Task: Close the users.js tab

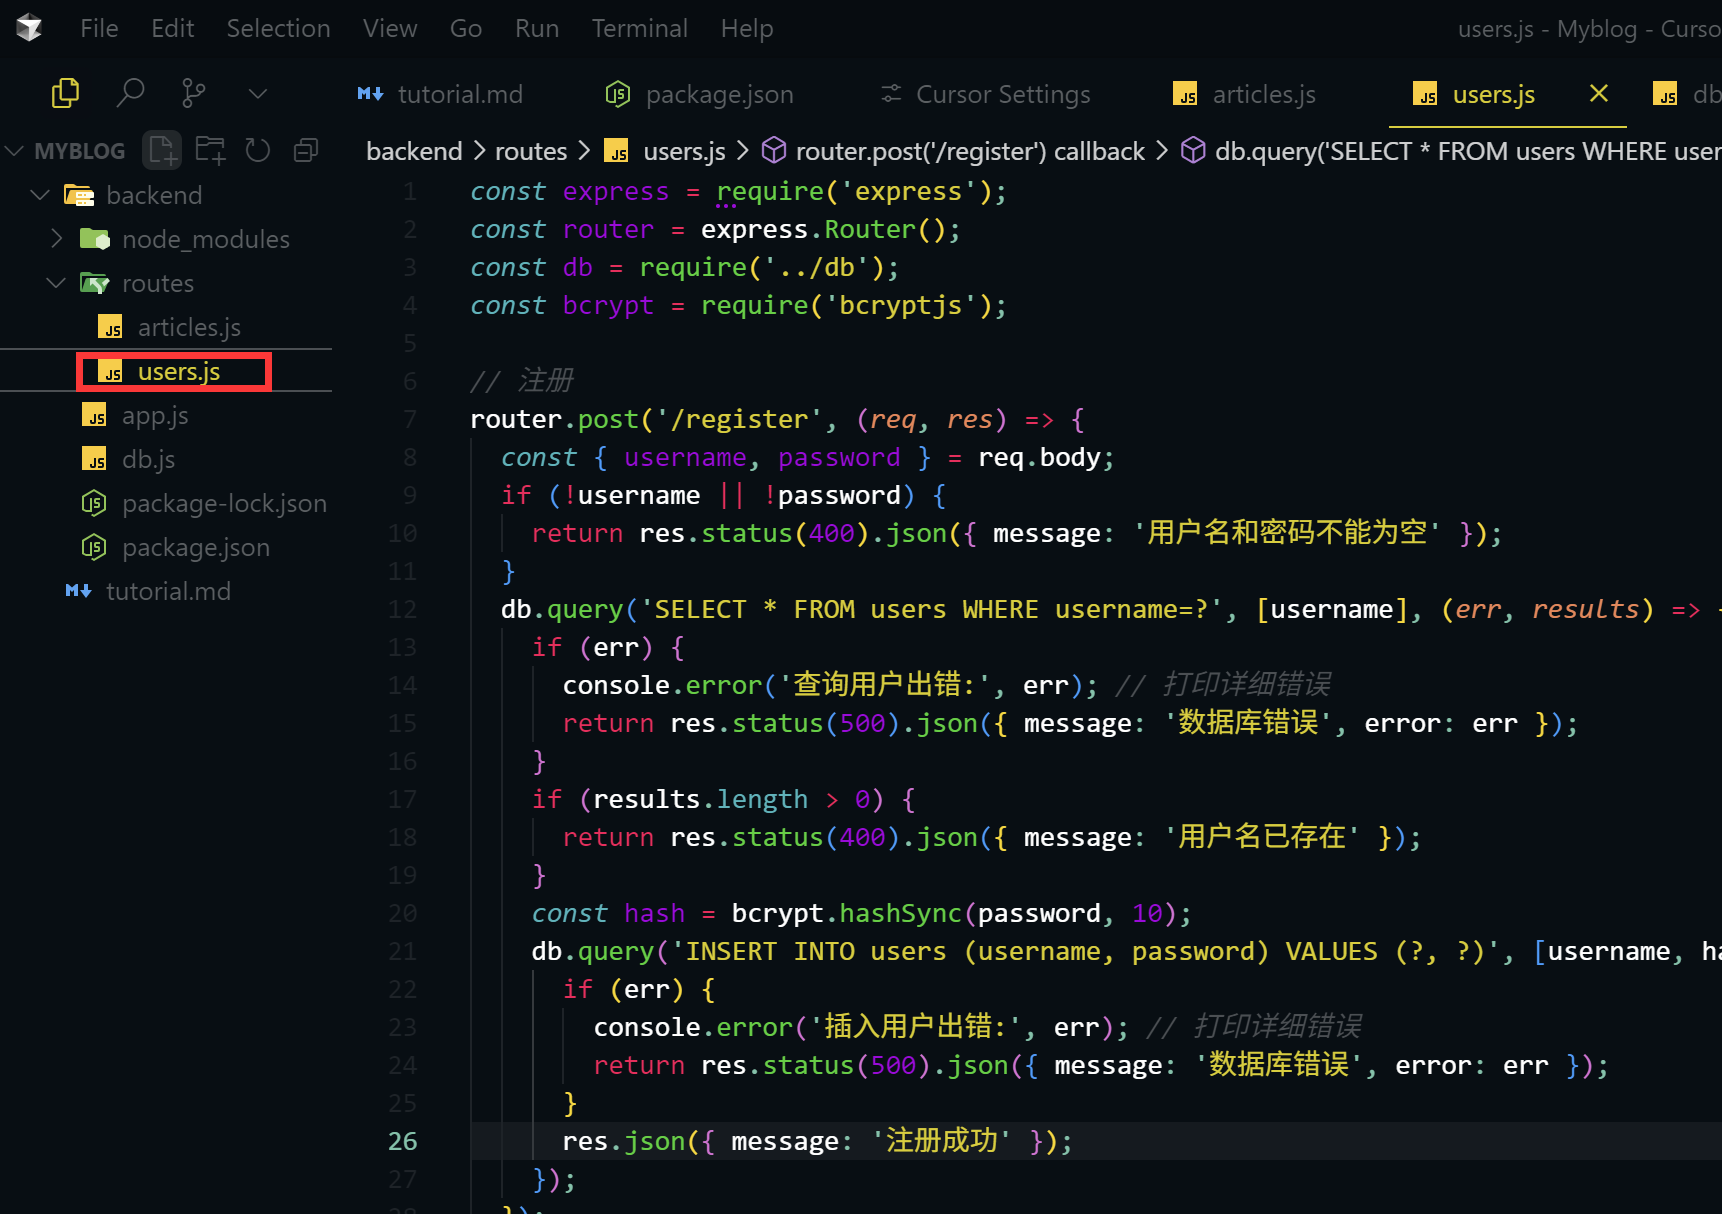Action: [x=1599, y=93]
